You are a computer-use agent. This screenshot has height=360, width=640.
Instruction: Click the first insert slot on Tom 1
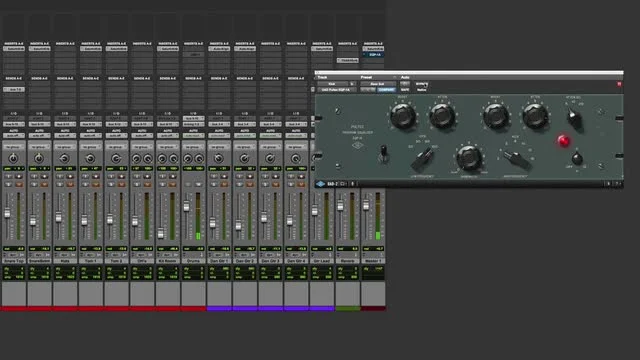(91, 49)
